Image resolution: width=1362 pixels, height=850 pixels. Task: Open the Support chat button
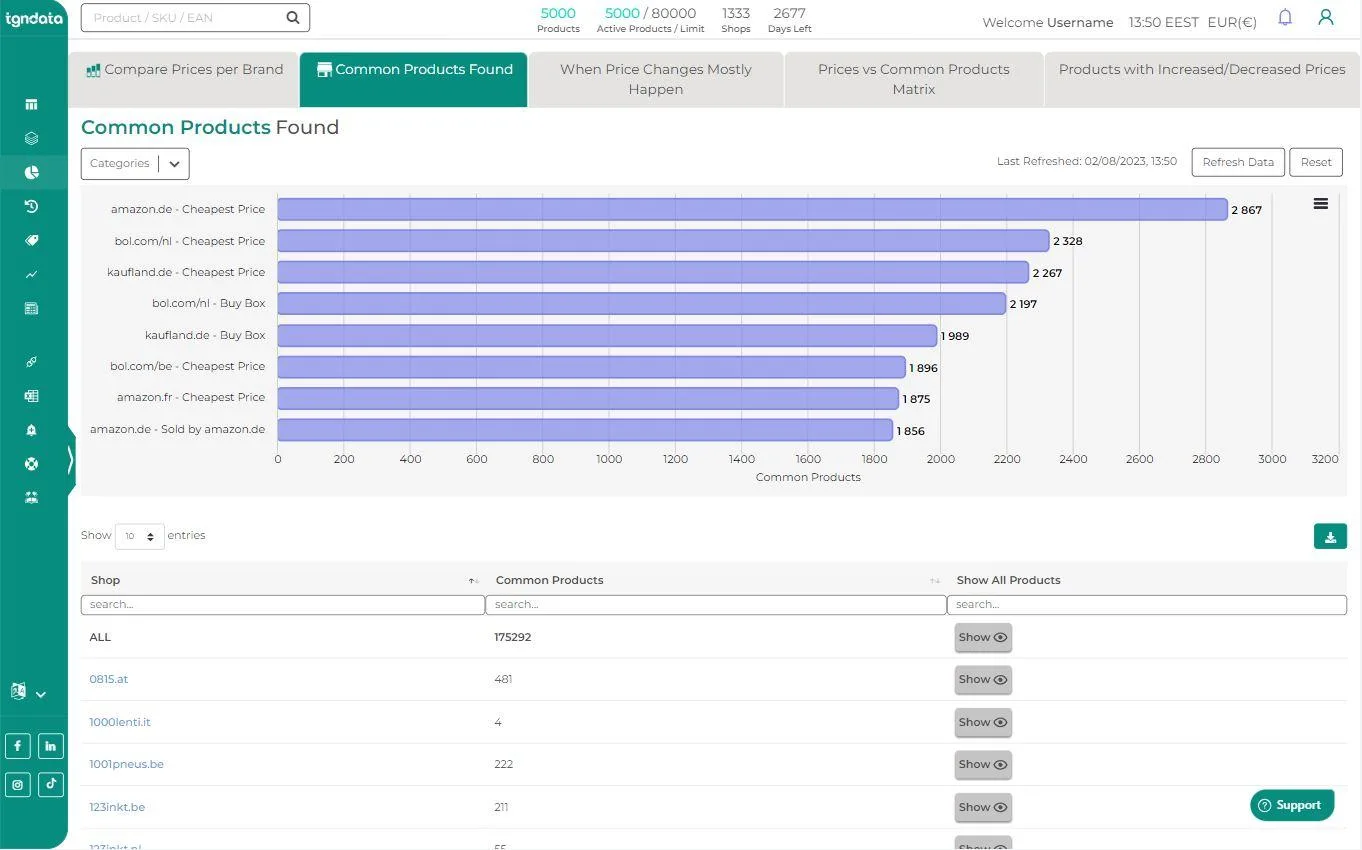[1292, 806]
